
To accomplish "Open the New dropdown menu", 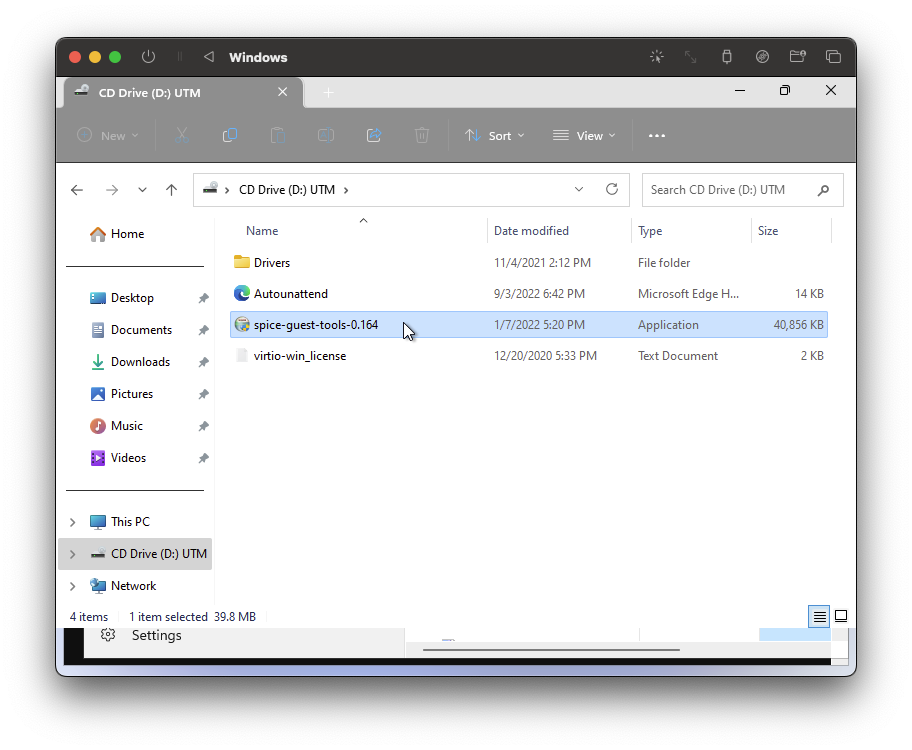I will click(x=108, y=136).
